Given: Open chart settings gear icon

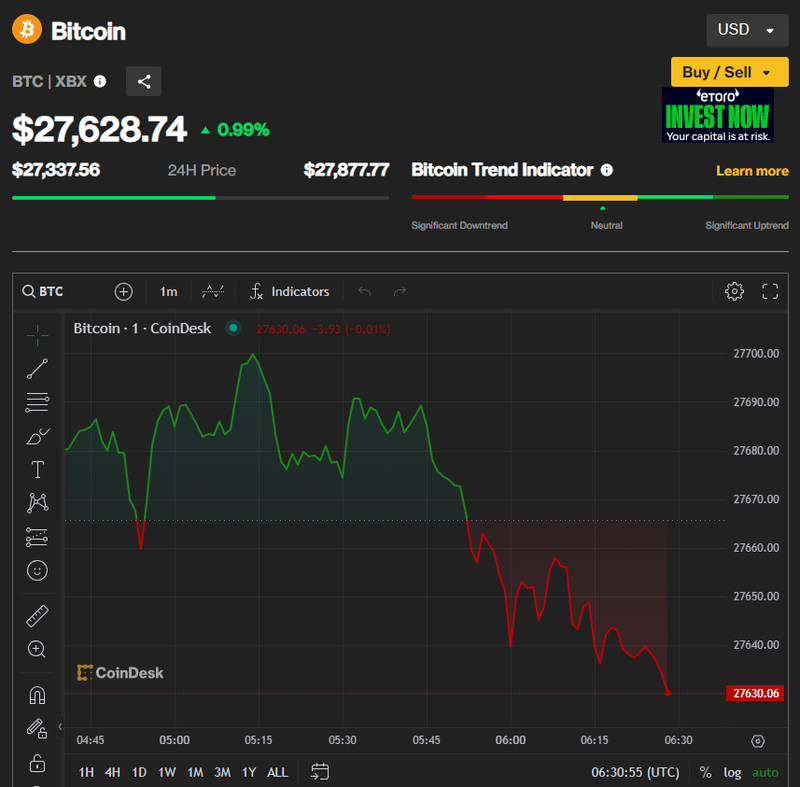Looking at the screenshot, I should pyautogui.click(x=734, y=291).
